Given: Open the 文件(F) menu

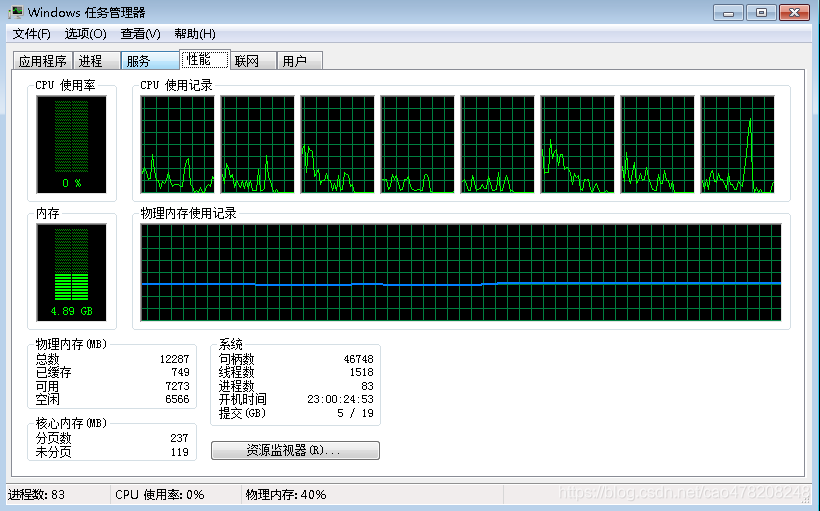Looking at the screenshot, I should 31,34.
